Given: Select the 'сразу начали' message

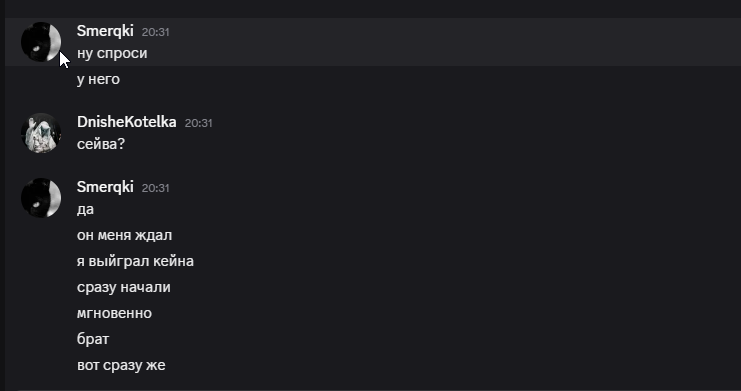Looking at the screenshot, I should click(x=123, y=287).
